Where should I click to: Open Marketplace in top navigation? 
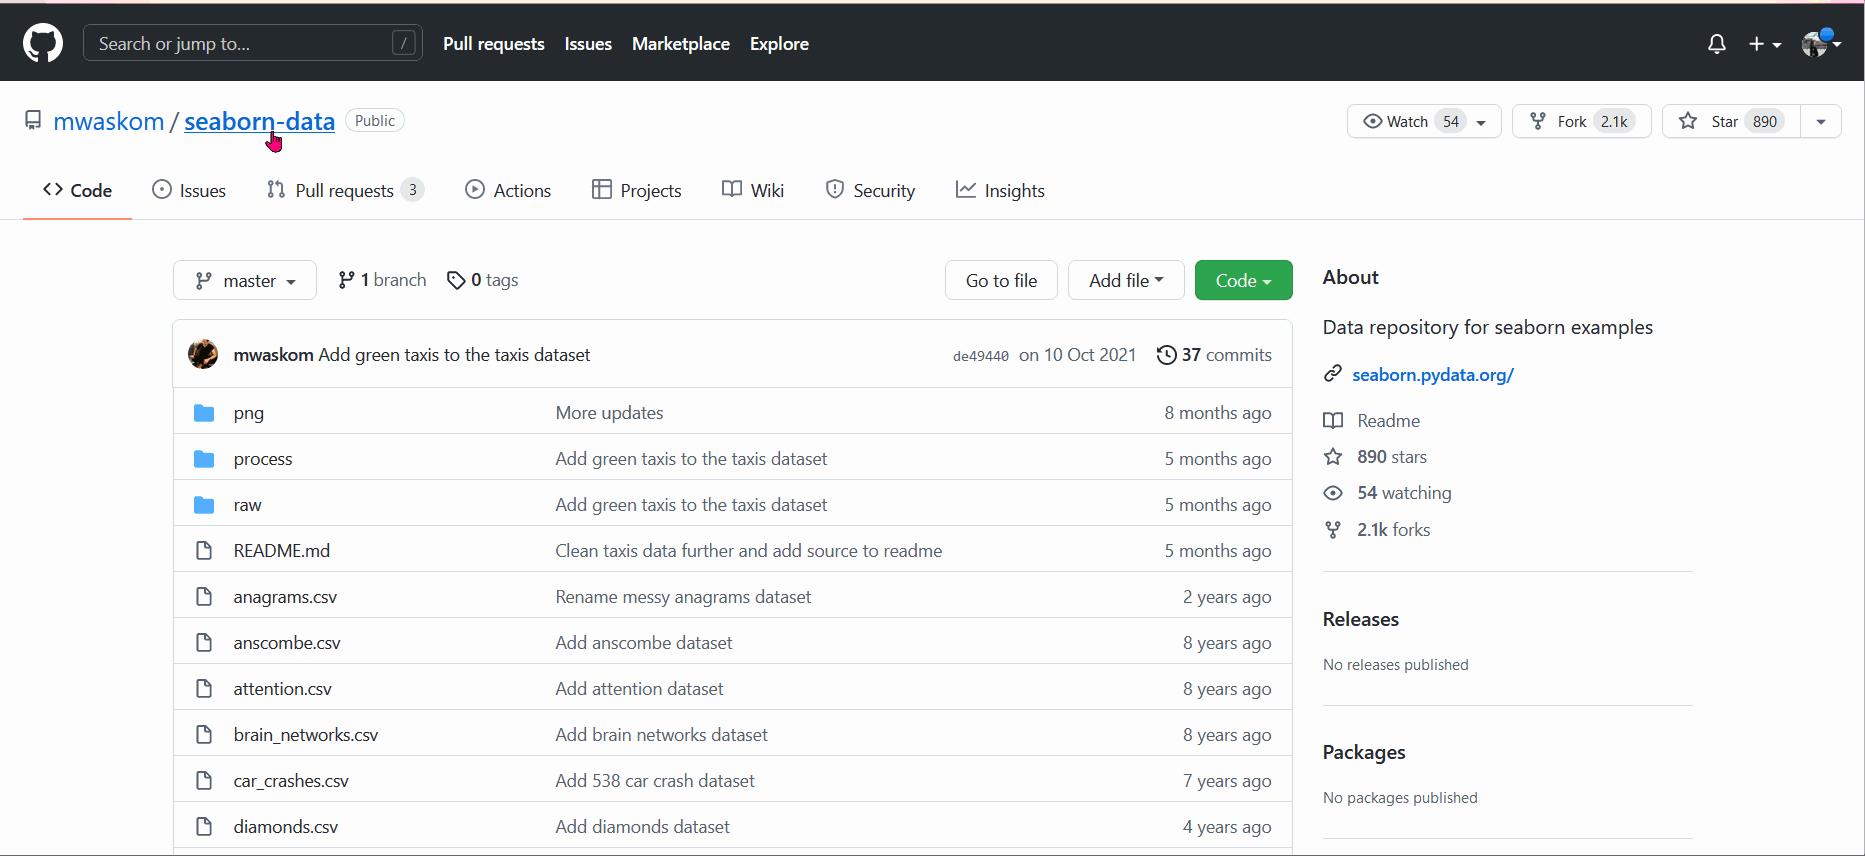coord(680,44)
